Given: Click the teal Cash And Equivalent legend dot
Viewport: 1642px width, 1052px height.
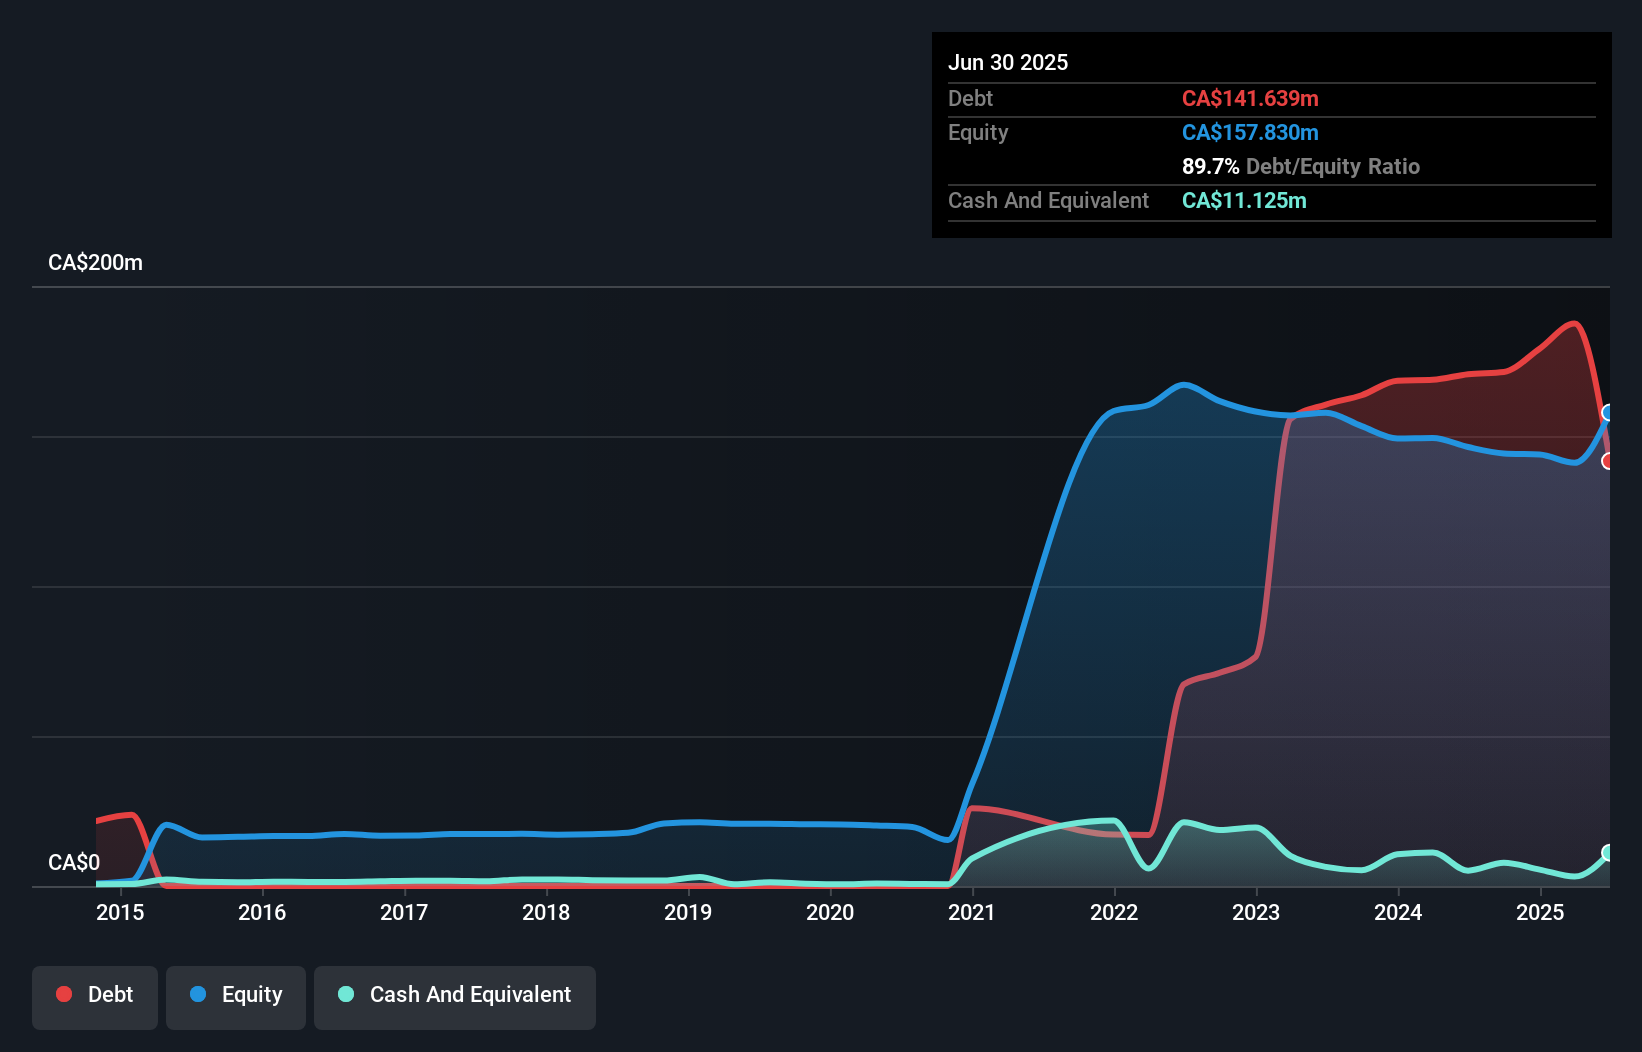Looking at the screenshot, I should (x=345, y=994).
